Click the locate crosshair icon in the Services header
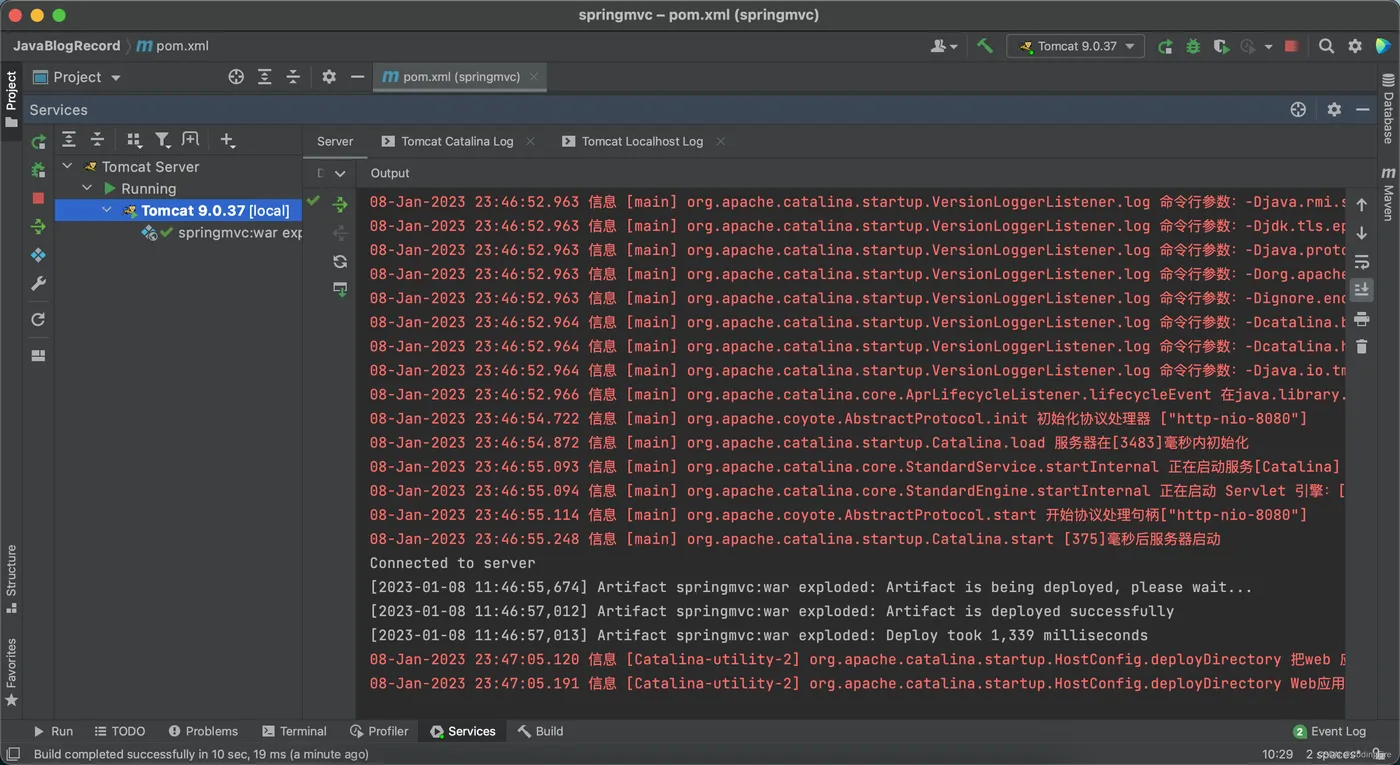This screenshot has height=765, width=1400. (x=1298, y=110)
